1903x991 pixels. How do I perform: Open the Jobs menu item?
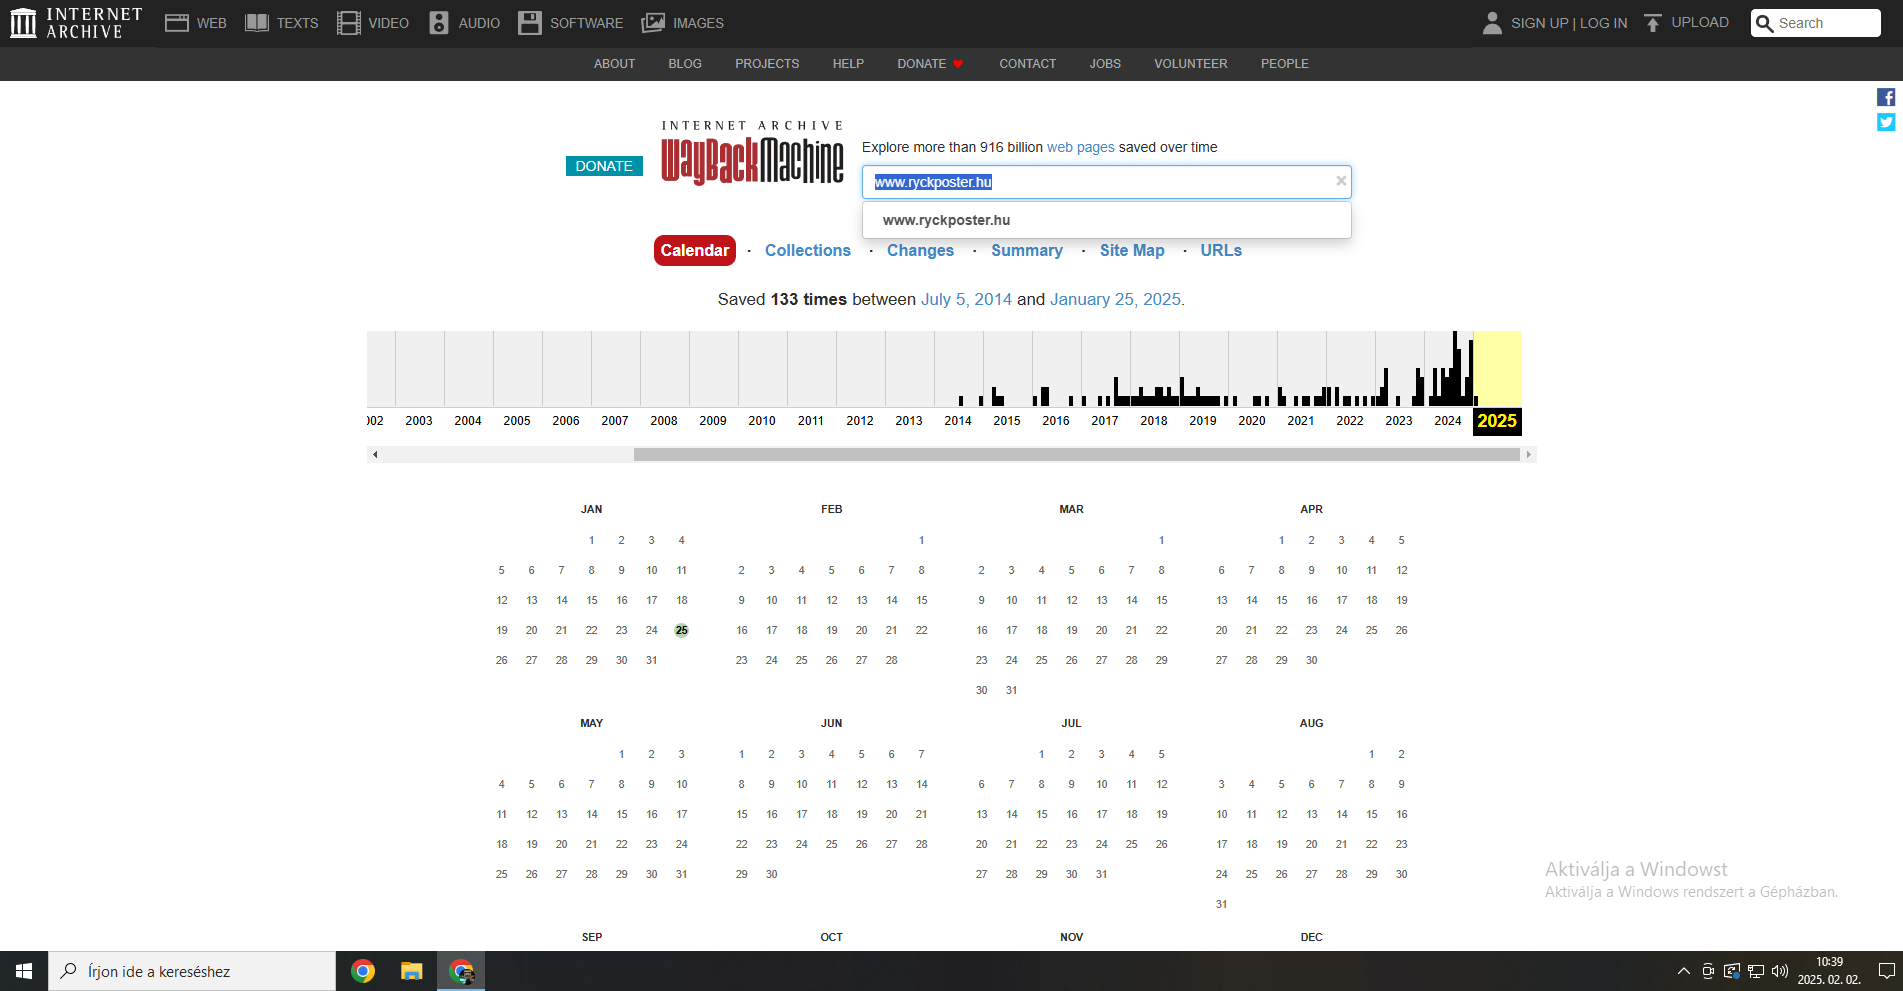click(x=1105, y=63)
